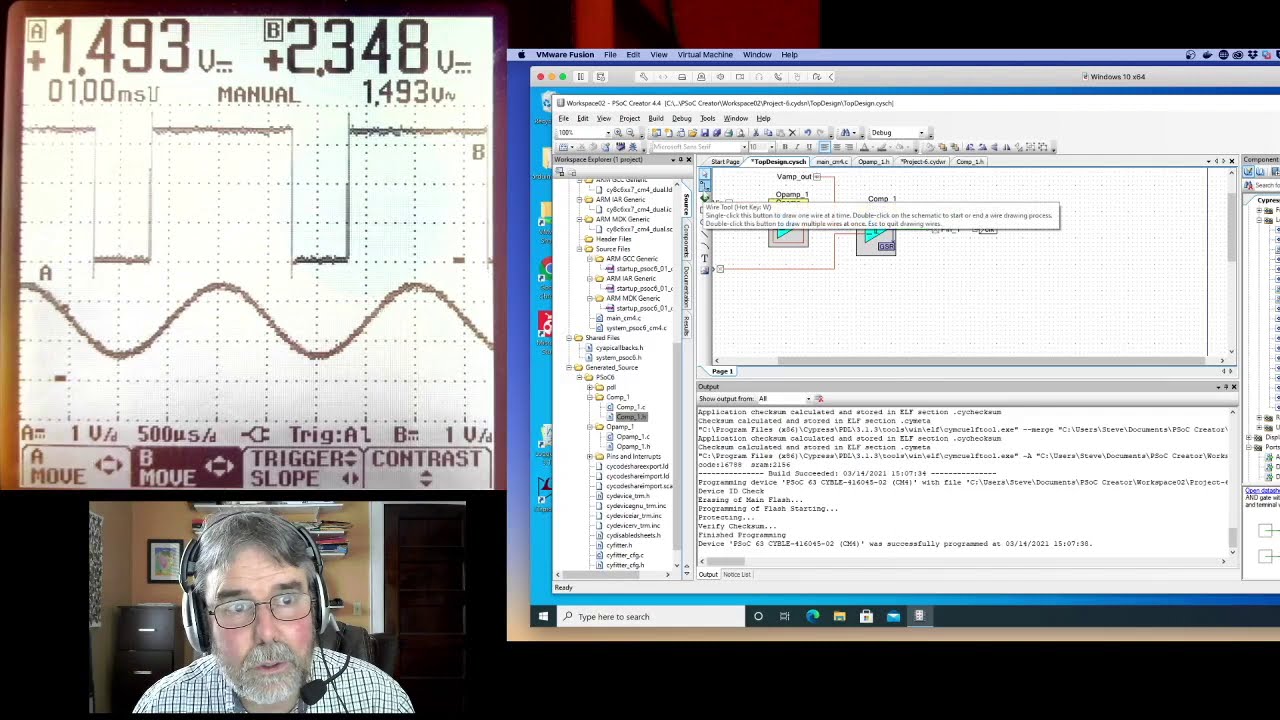This screenshot has width=1280, height=720.
Task: Switch to the main_cm4.c tab
Action: [x=832, y=161]
